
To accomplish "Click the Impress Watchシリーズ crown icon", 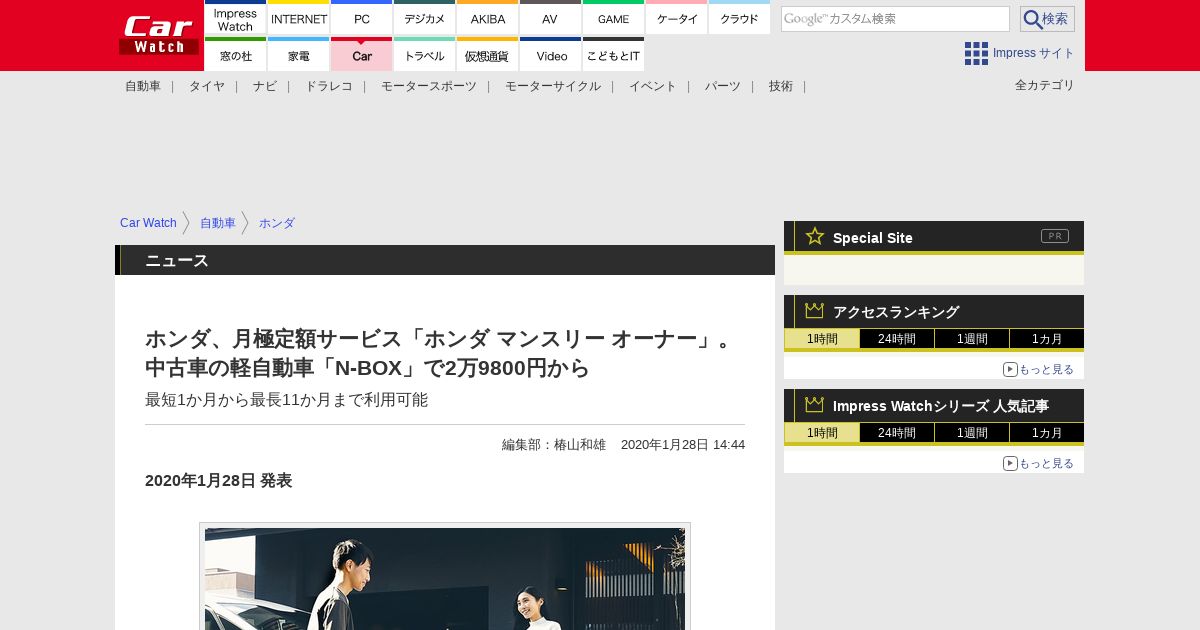I will coord(815,405).
